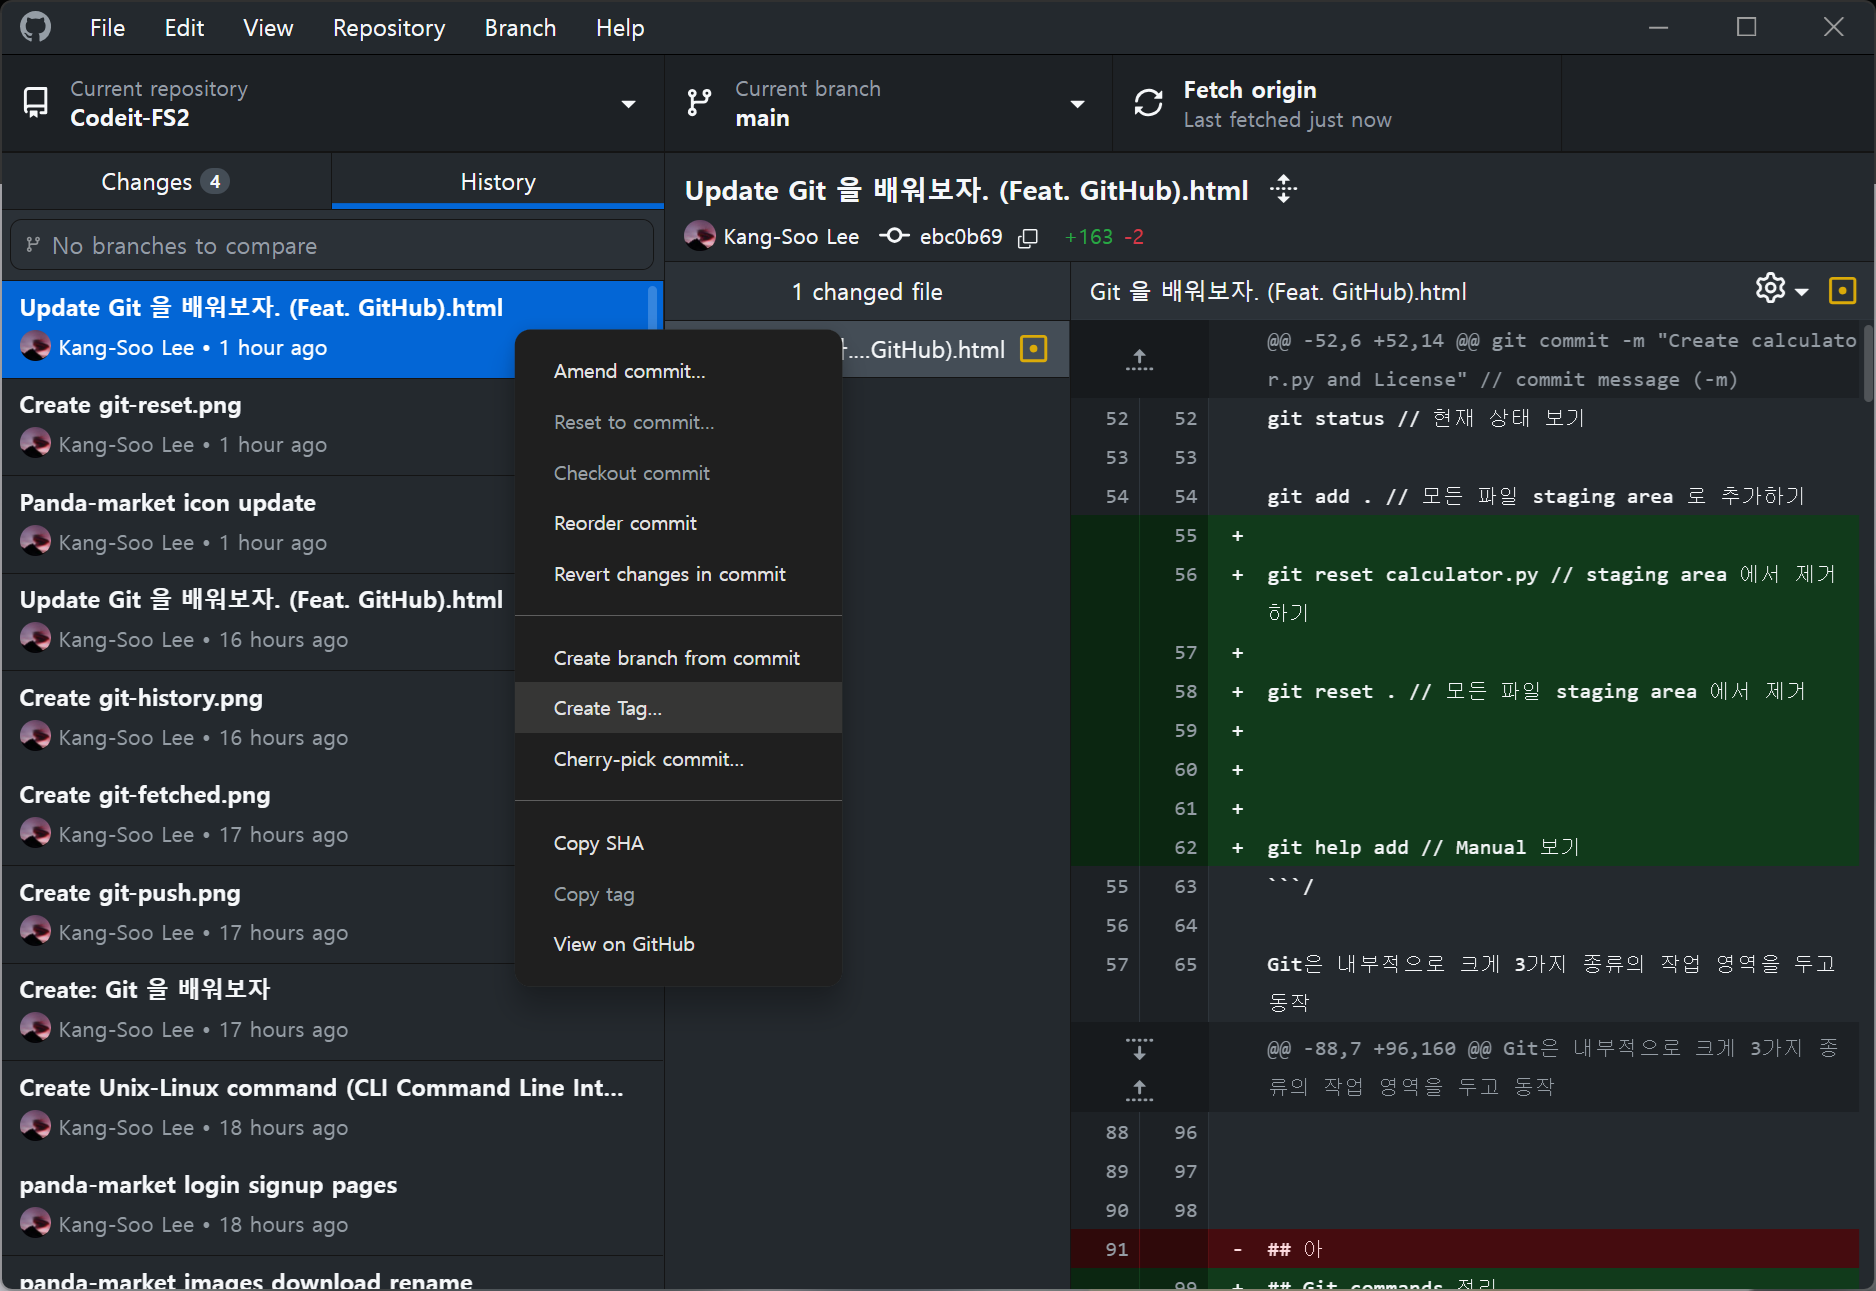Viewport: 1876px width, 1291px height.
Task: Choose Copy SHA from context menu
Action: (678, 843)
